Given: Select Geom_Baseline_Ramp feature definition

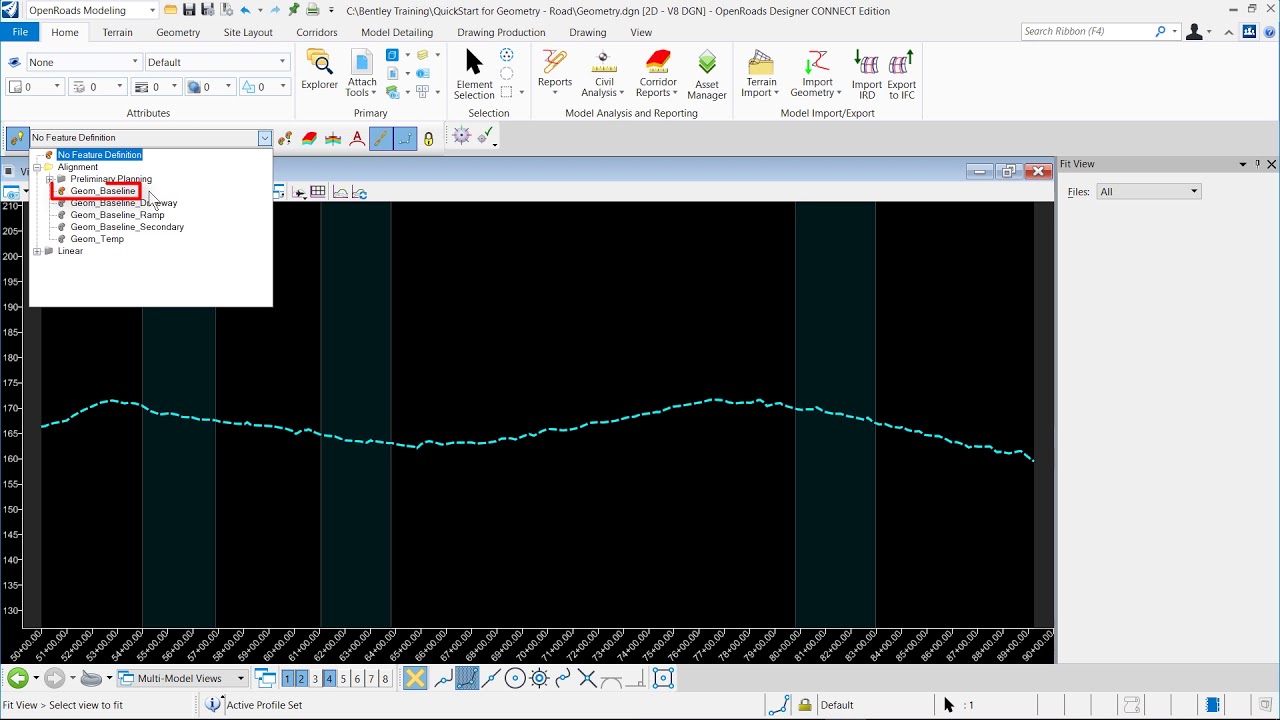Looking at the screenshot, I should click(117, 215).
